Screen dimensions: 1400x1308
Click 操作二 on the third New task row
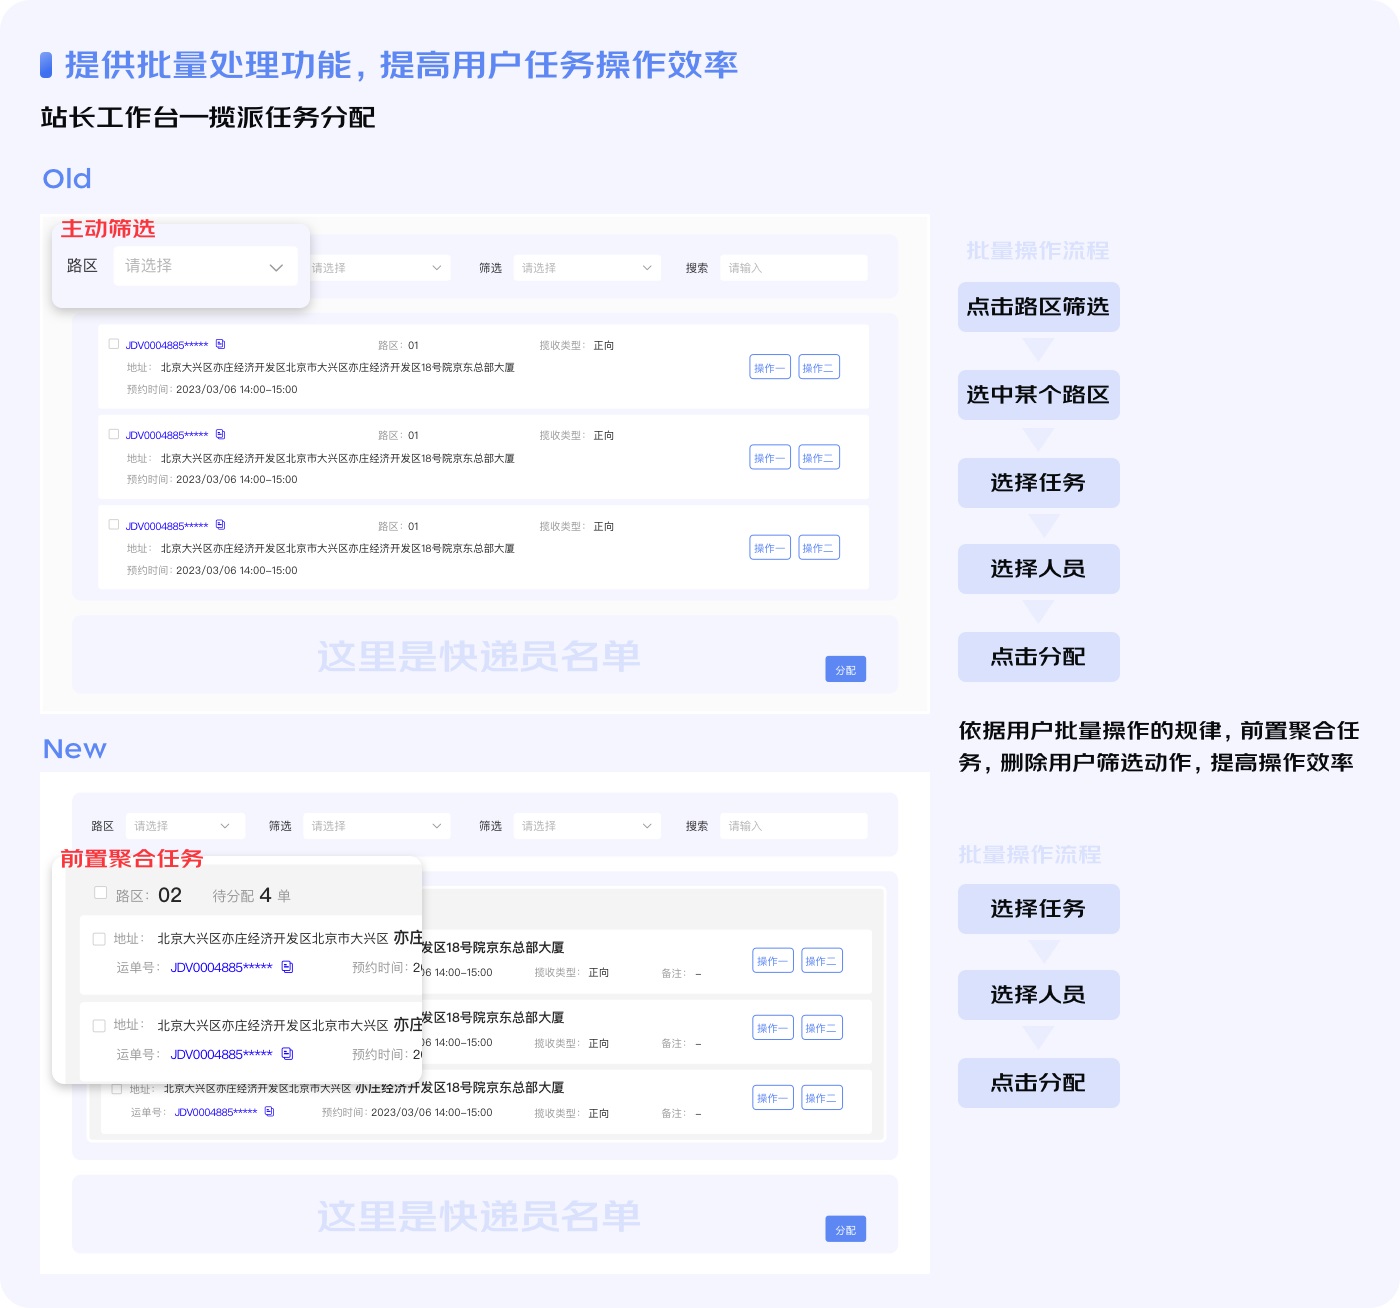click(x=822, y=1098)
